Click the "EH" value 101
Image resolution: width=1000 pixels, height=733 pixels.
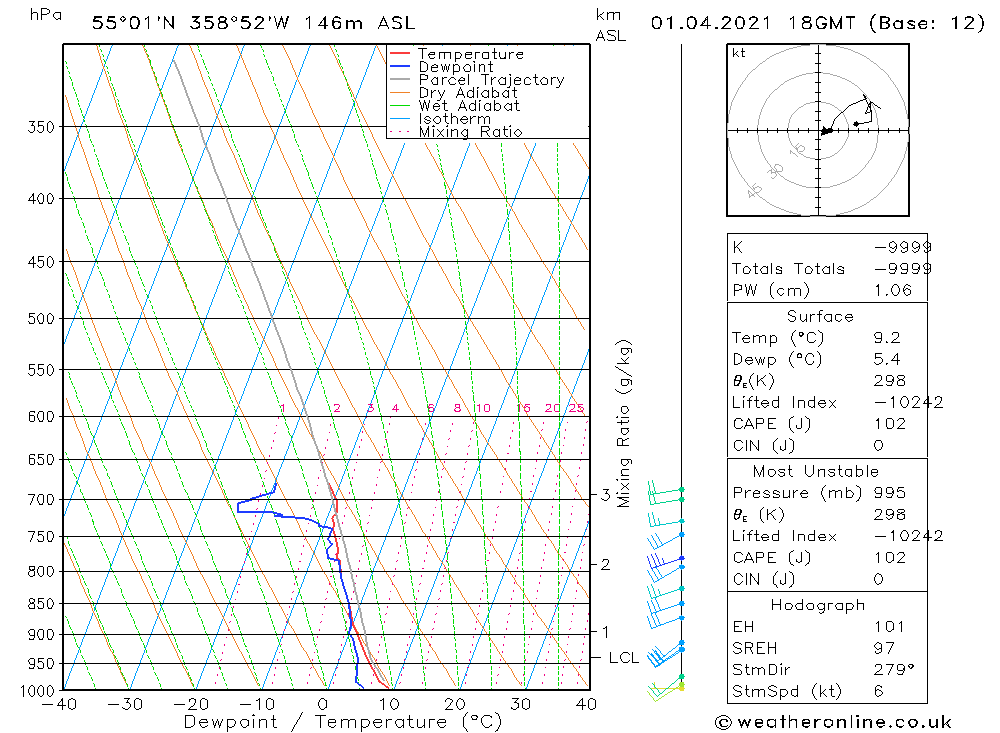tap(890, 626)
